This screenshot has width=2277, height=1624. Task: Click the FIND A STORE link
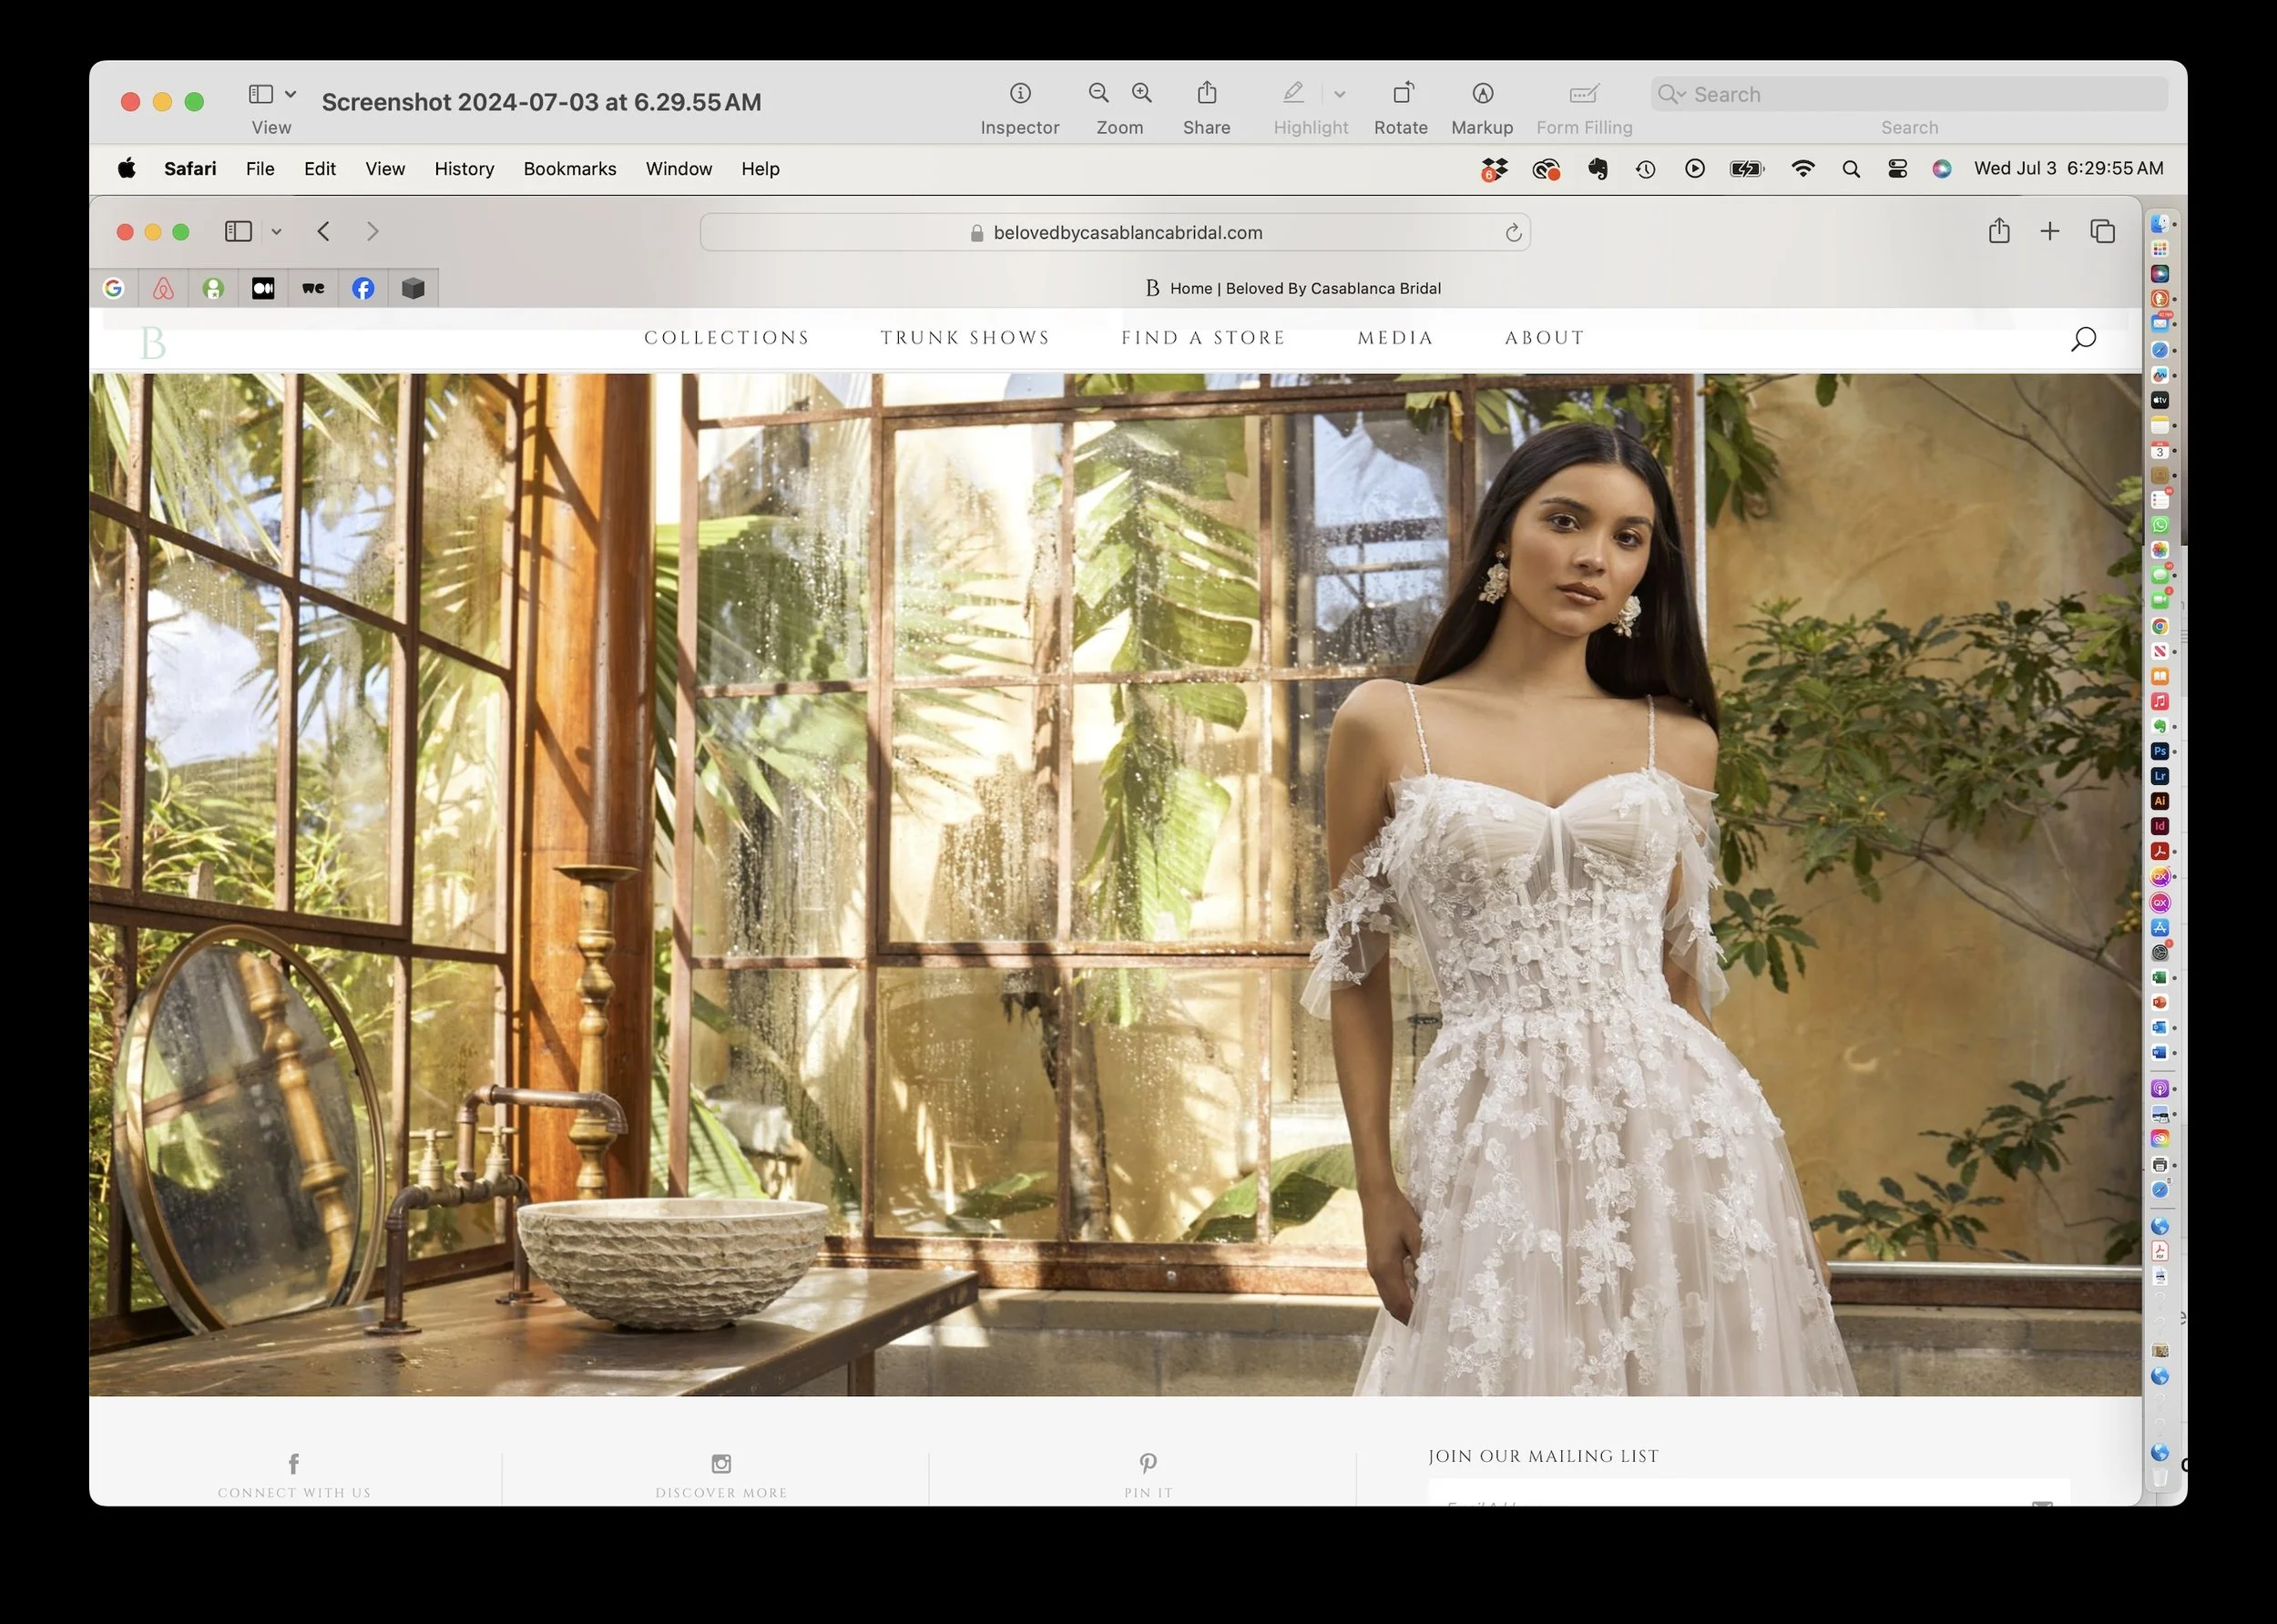tap(1203, 338)
